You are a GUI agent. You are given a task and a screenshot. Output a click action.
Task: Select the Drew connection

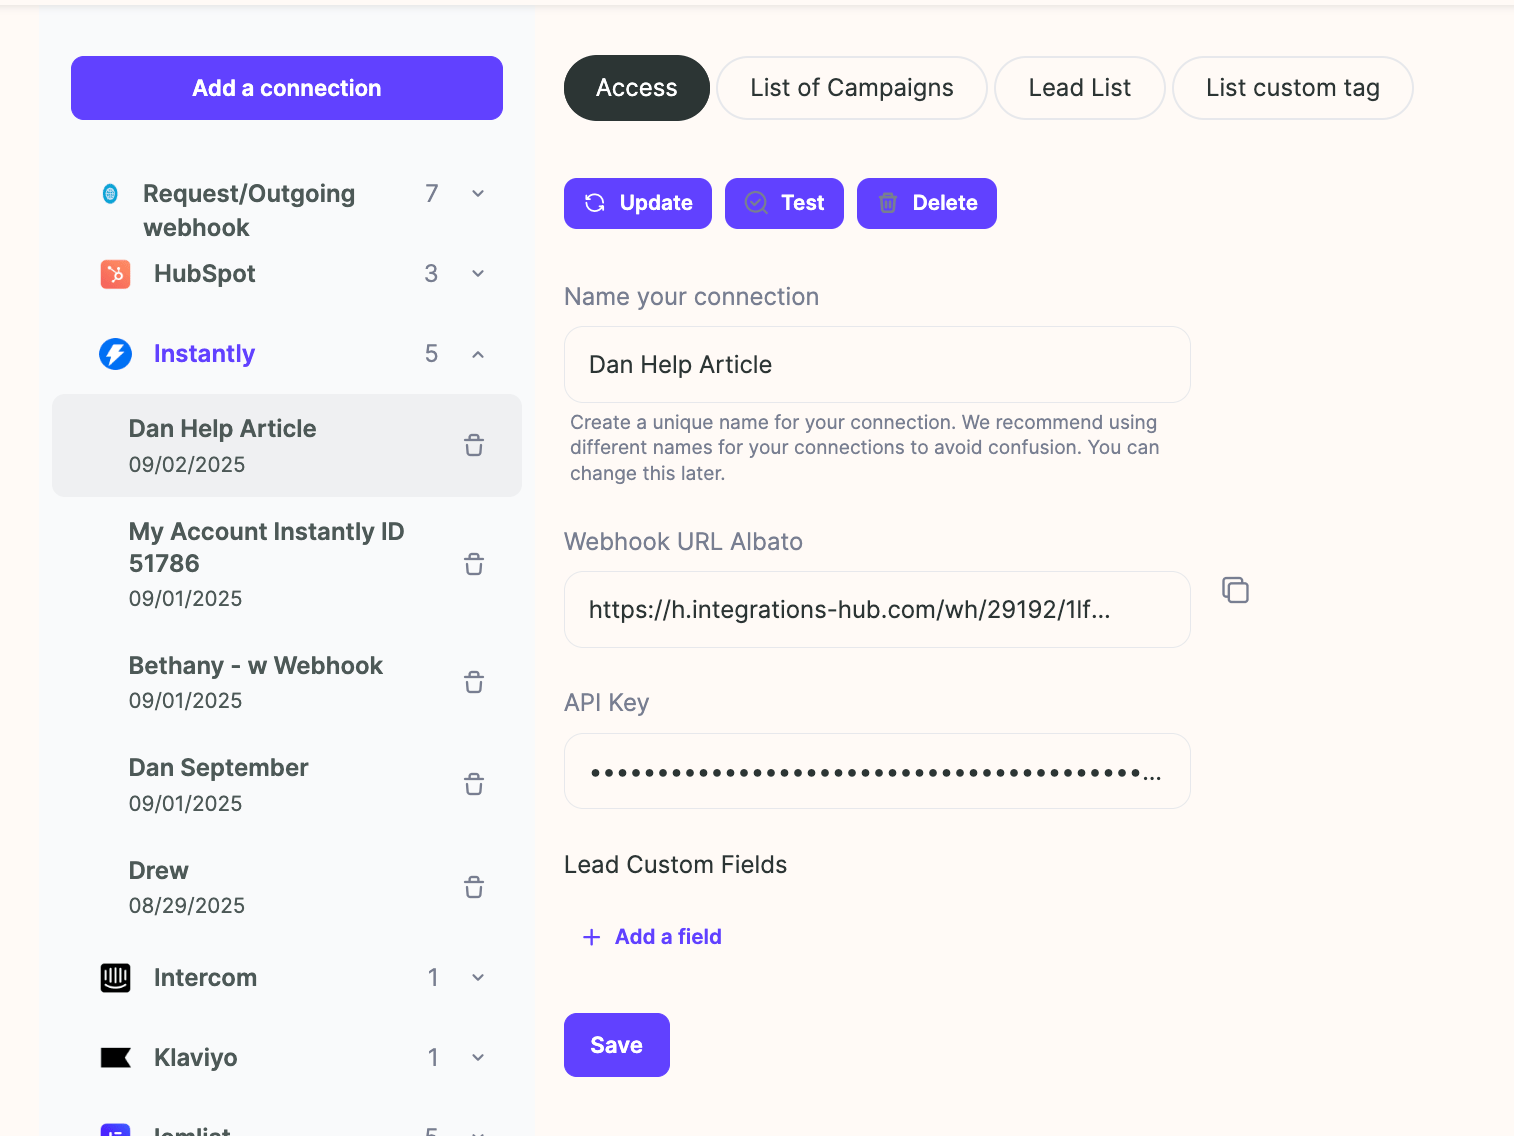click(x=287, y=888)
